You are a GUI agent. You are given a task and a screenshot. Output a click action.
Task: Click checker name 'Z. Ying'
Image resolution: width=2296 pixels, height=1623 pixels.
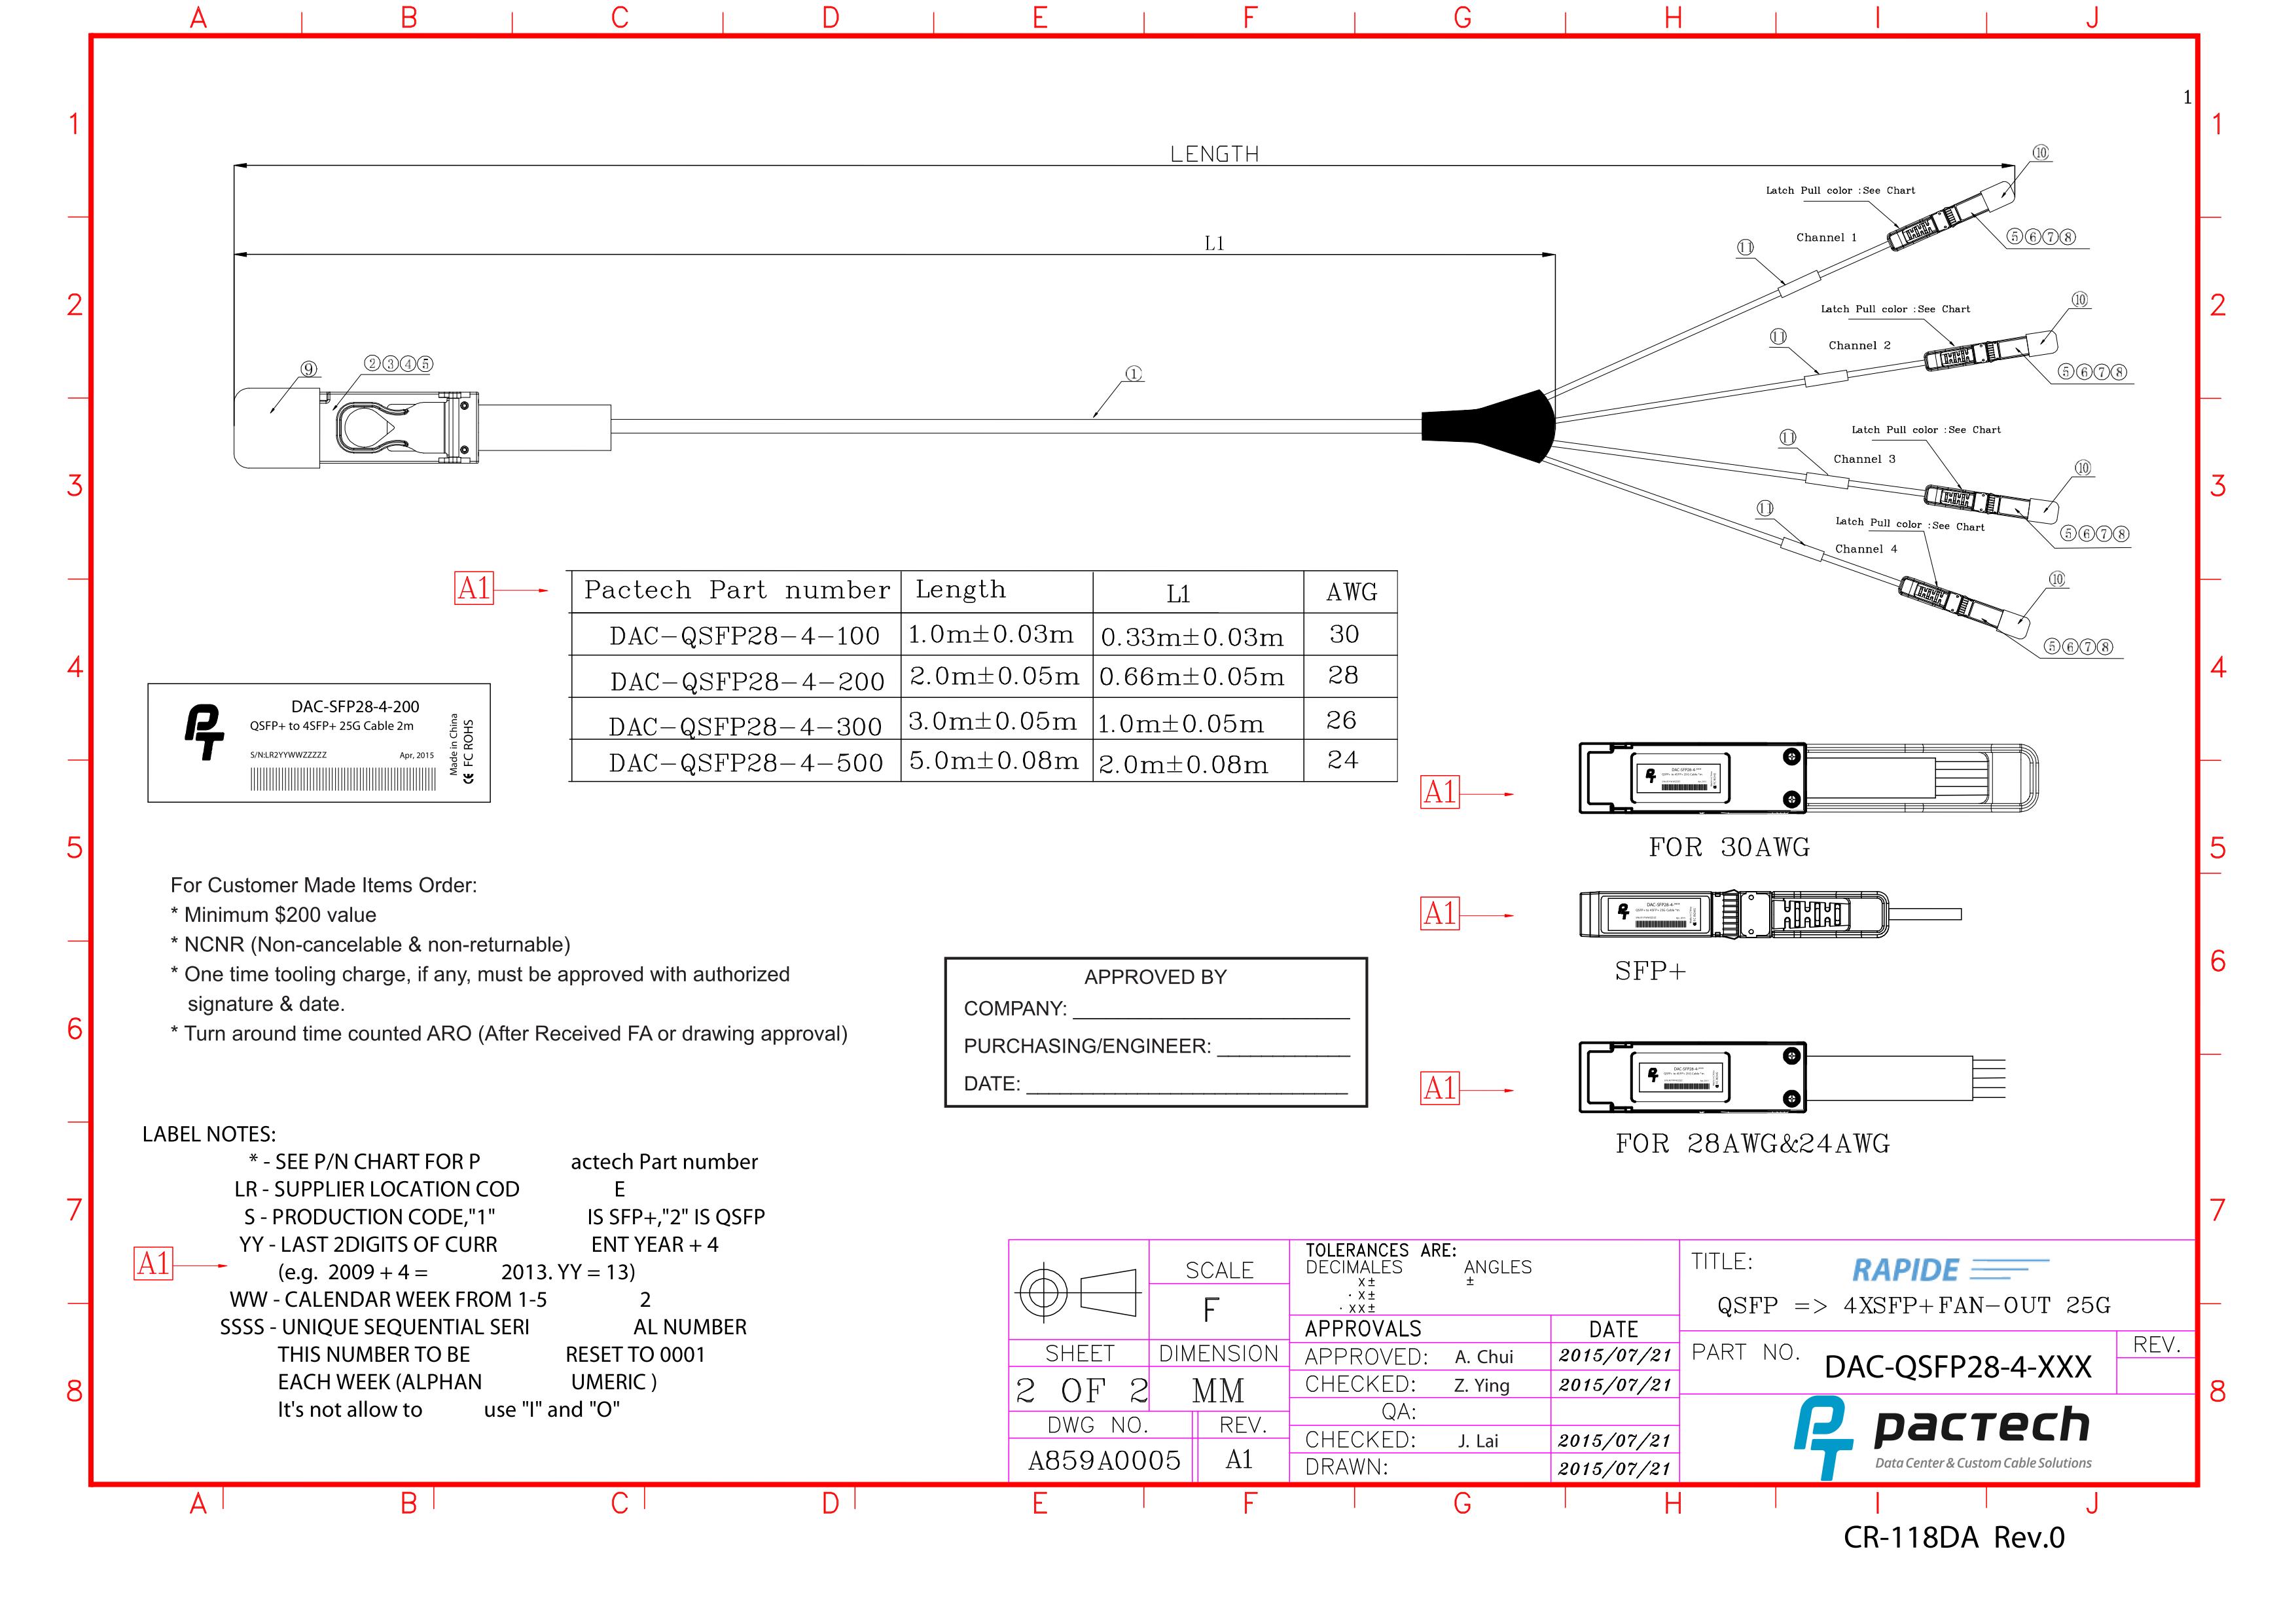(x=1482, y=1385)
